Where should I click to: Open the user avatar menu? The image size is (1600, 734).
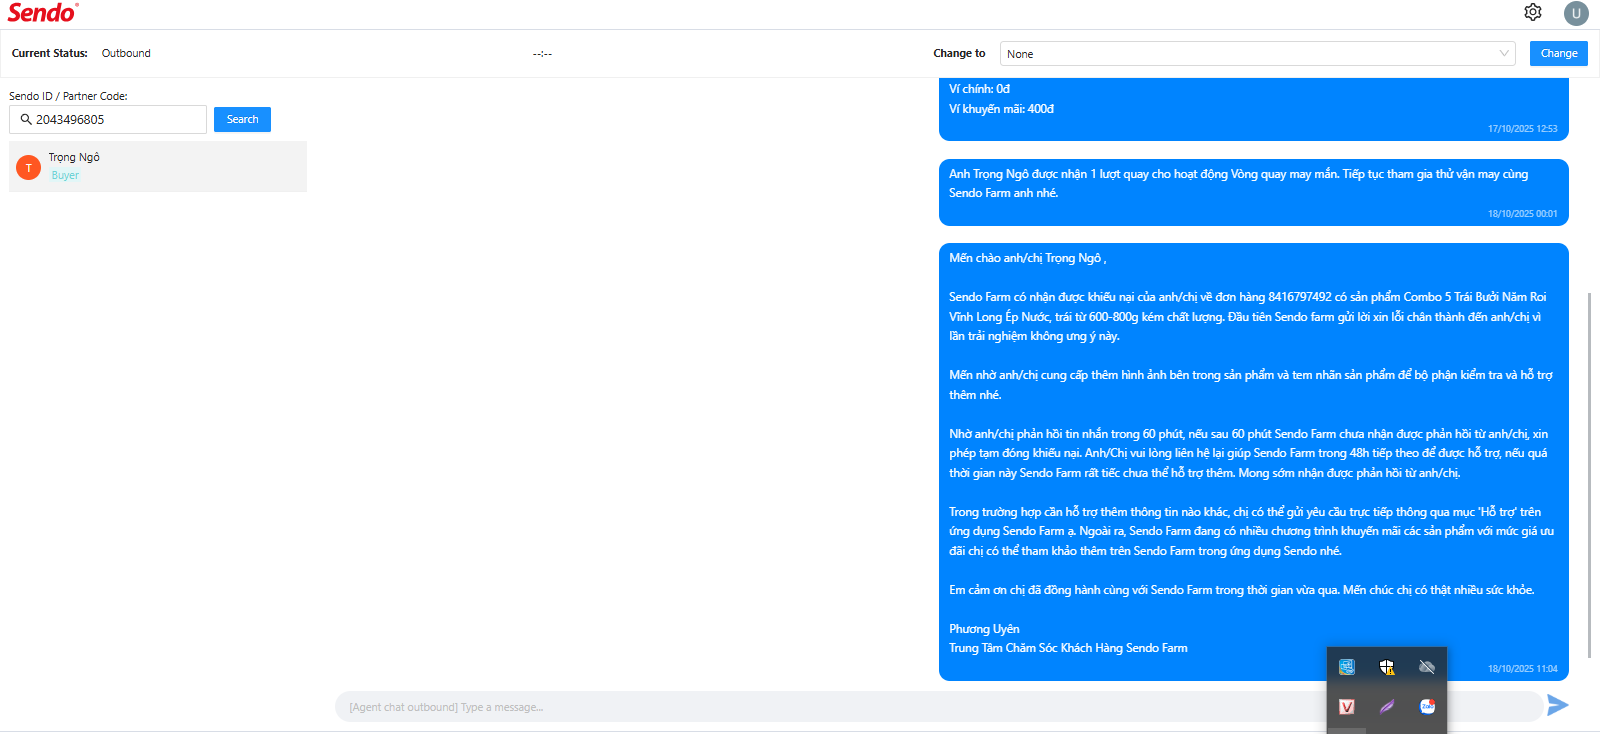[x=1576, y=13]
